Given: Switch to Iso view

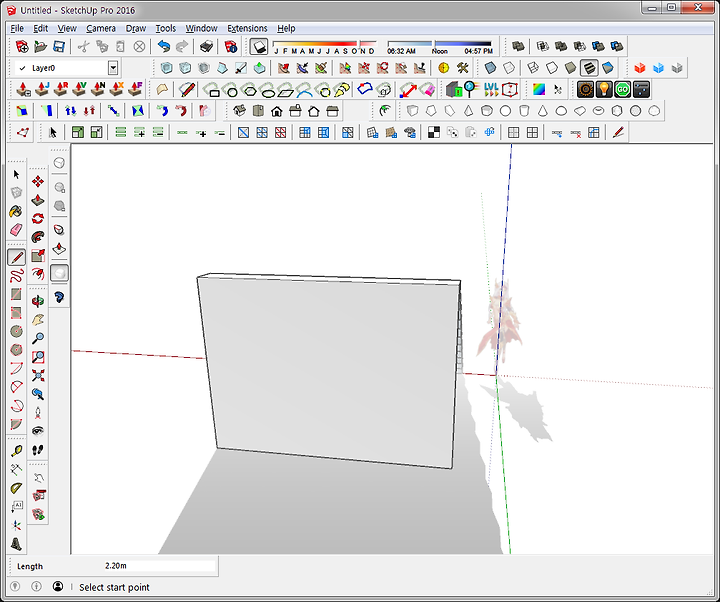Looking at the screenshot, I should (x=240, y=111).
